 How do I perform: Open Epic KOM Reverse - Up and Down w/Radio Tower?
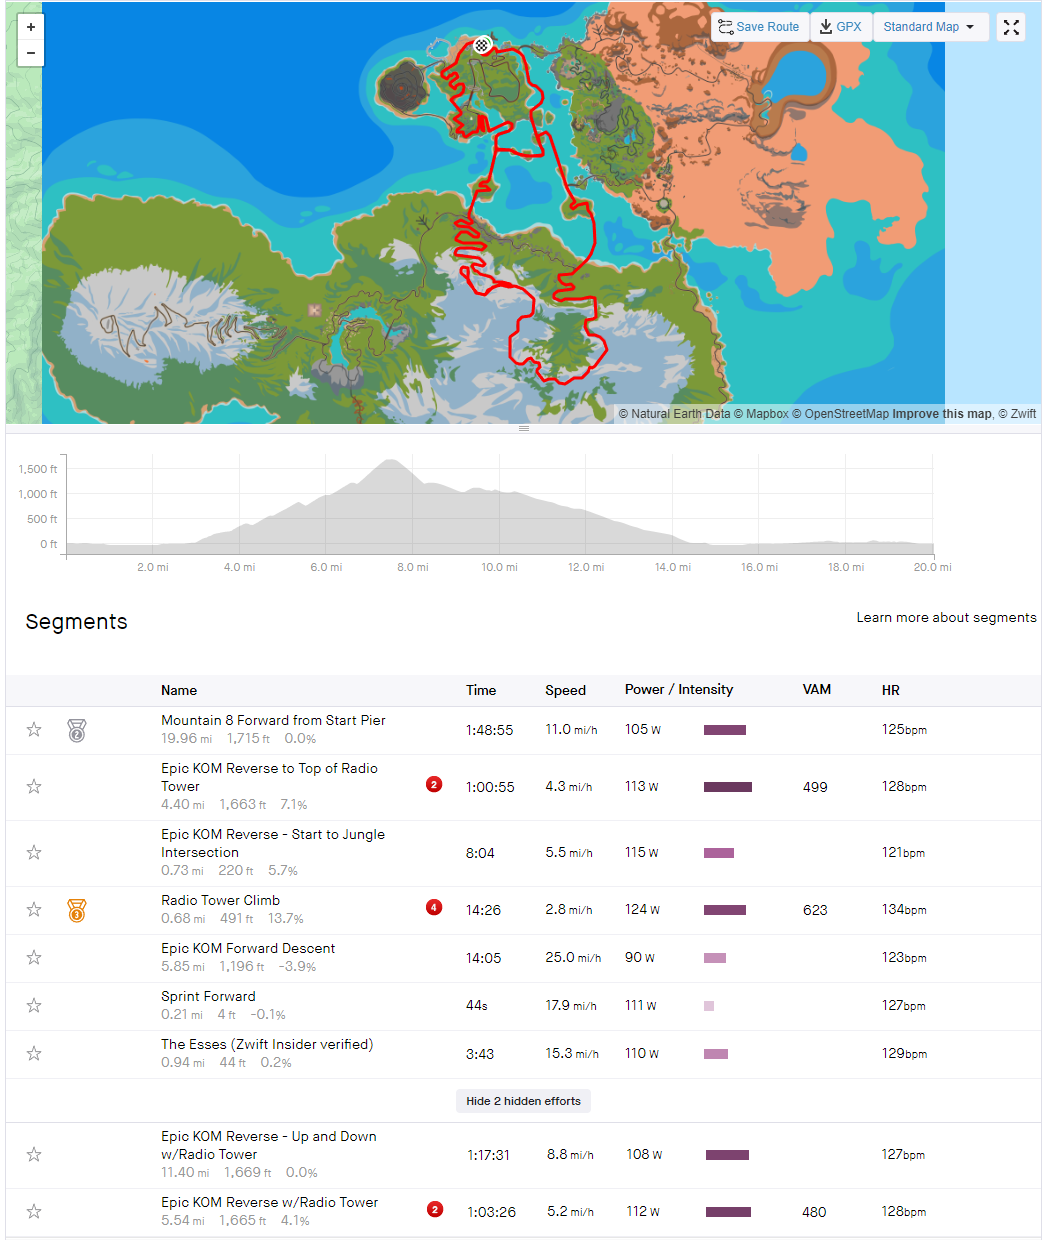tap(268, 1145)
